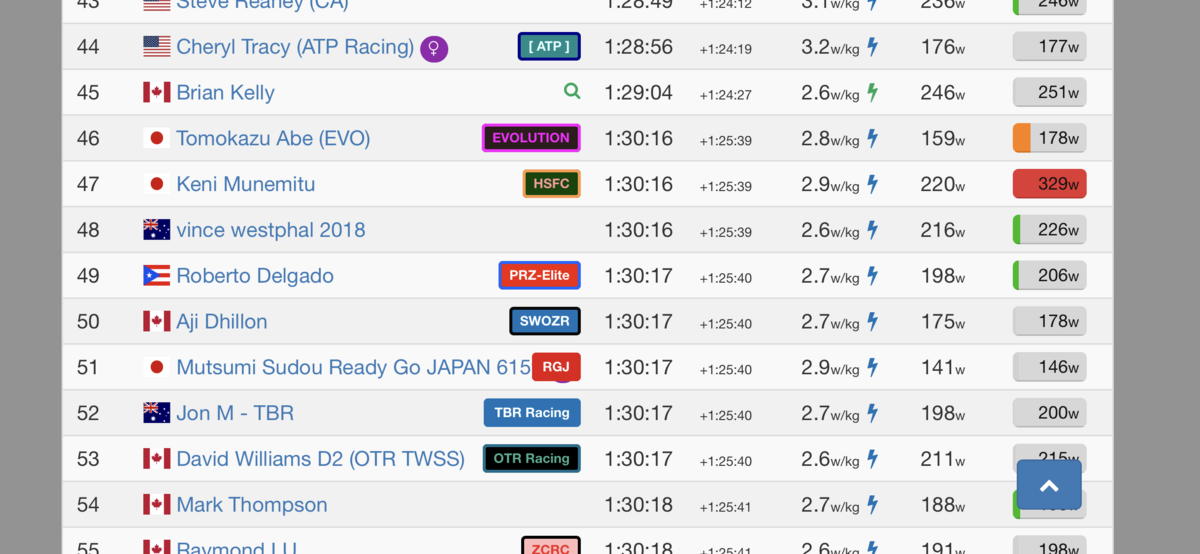The image size is (1200, 554).
Task: Click the green magnifier icon on Brian Kelly row
Action: [572, 91]
